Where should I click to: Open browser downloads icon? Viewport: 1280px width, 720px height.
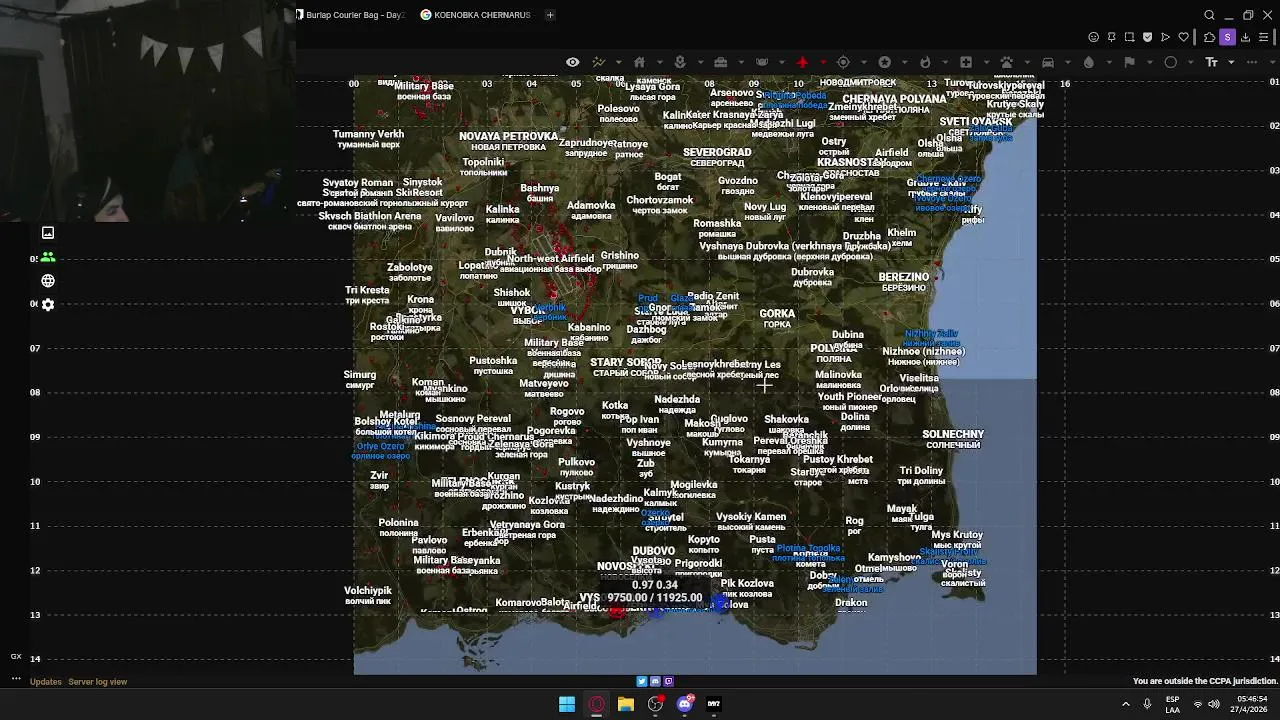pos(1245,37)
